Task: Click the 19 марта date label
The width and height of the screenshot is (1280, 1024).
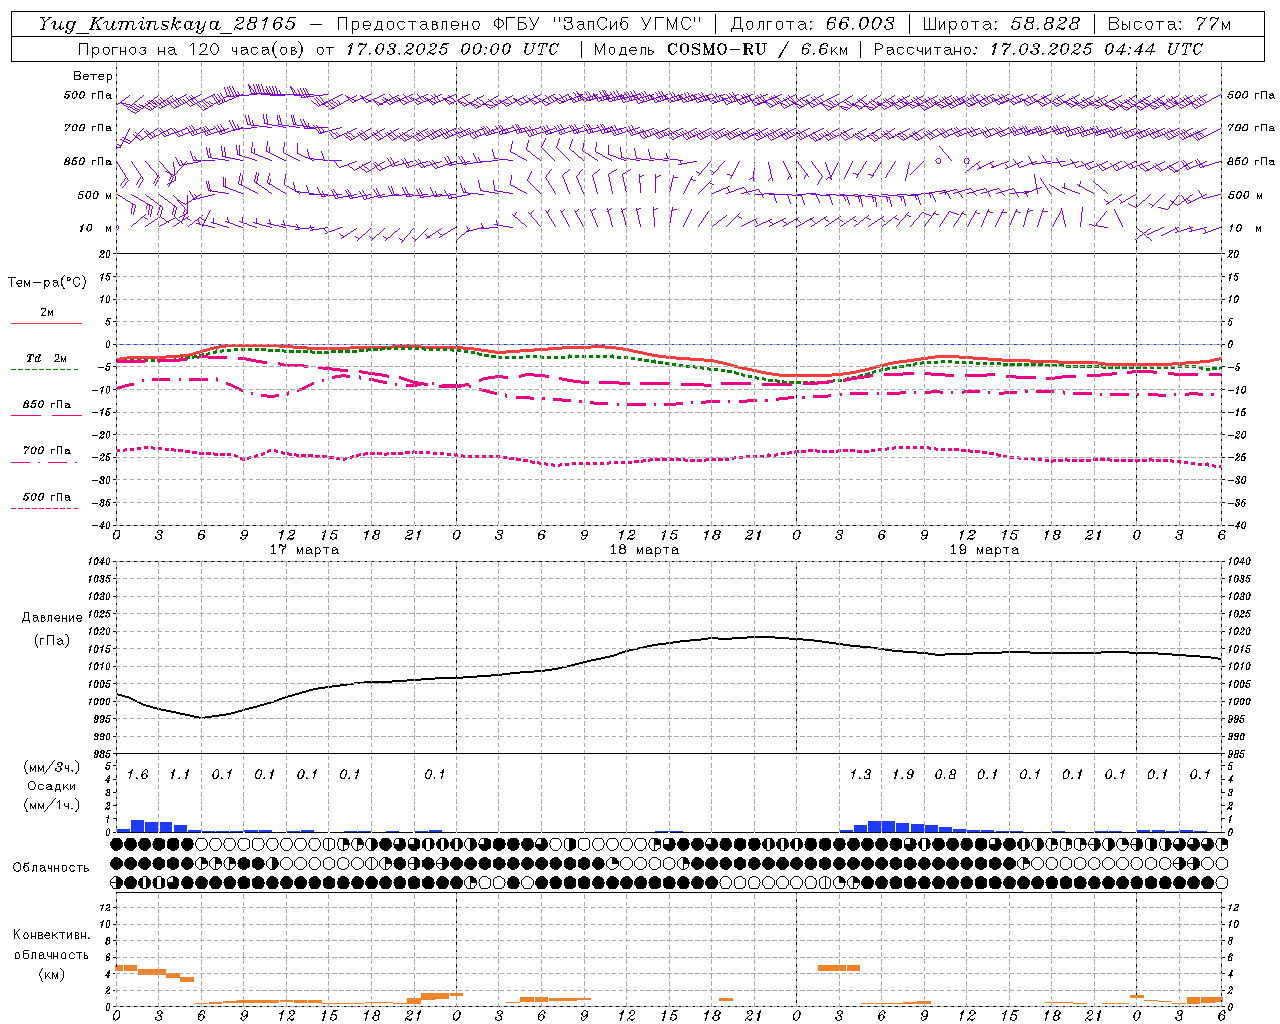Action: click(984, 550)
